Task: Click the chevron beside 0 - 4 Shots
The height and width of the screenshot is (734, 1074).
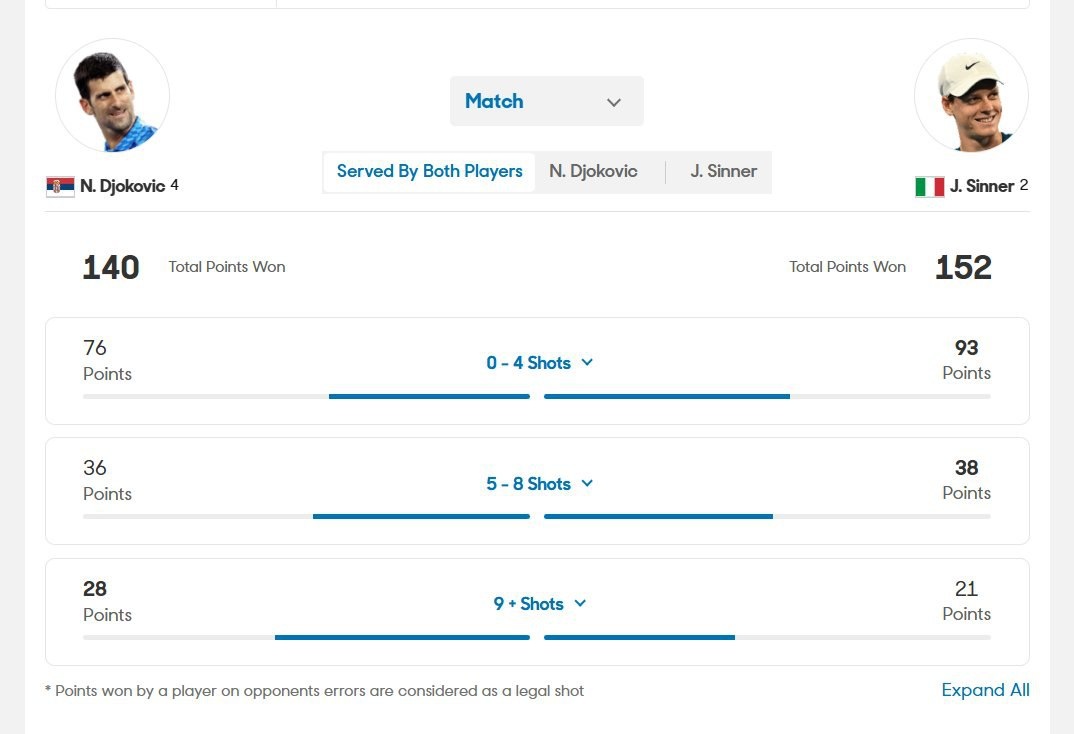Action: click(587, 362)
